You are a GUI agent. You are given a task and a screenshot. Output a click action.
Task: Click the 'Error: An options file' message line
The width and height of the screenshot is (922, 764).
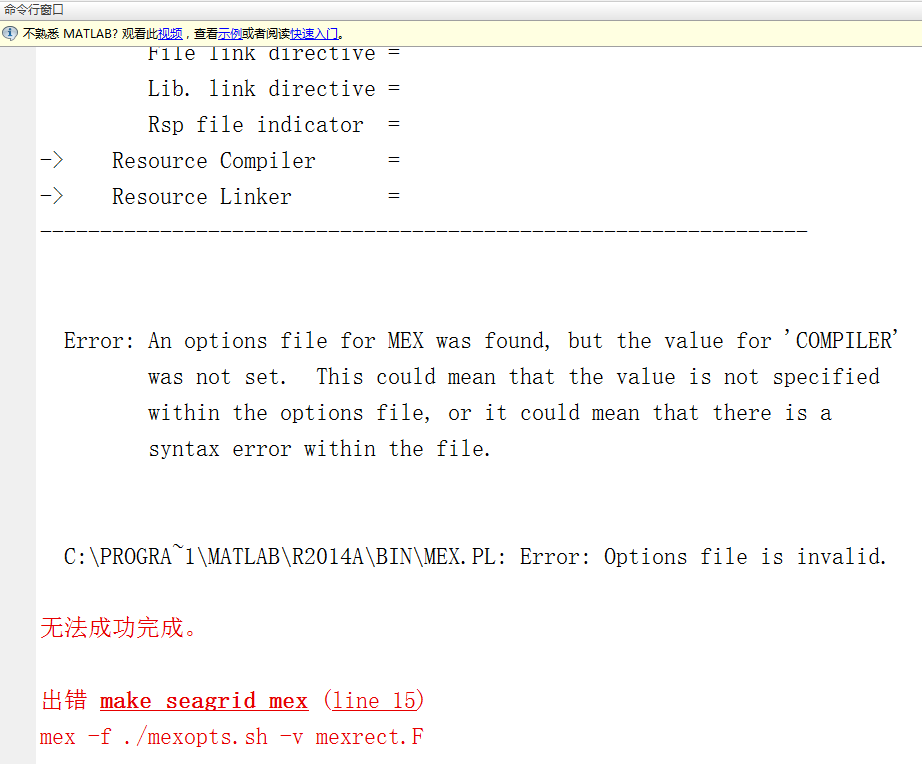pyautogui.click(x=481, y=341)
